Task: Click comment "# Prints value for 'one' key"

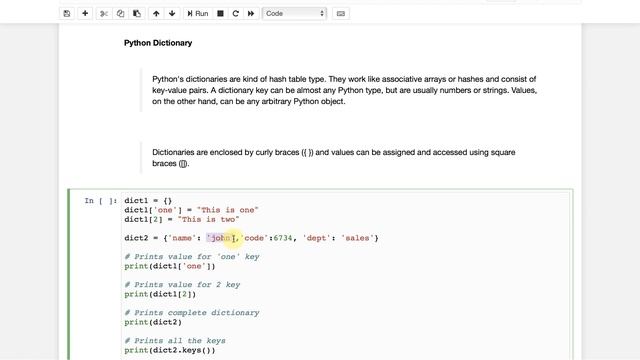Action: pyautogui.click(x=192, y=257)
